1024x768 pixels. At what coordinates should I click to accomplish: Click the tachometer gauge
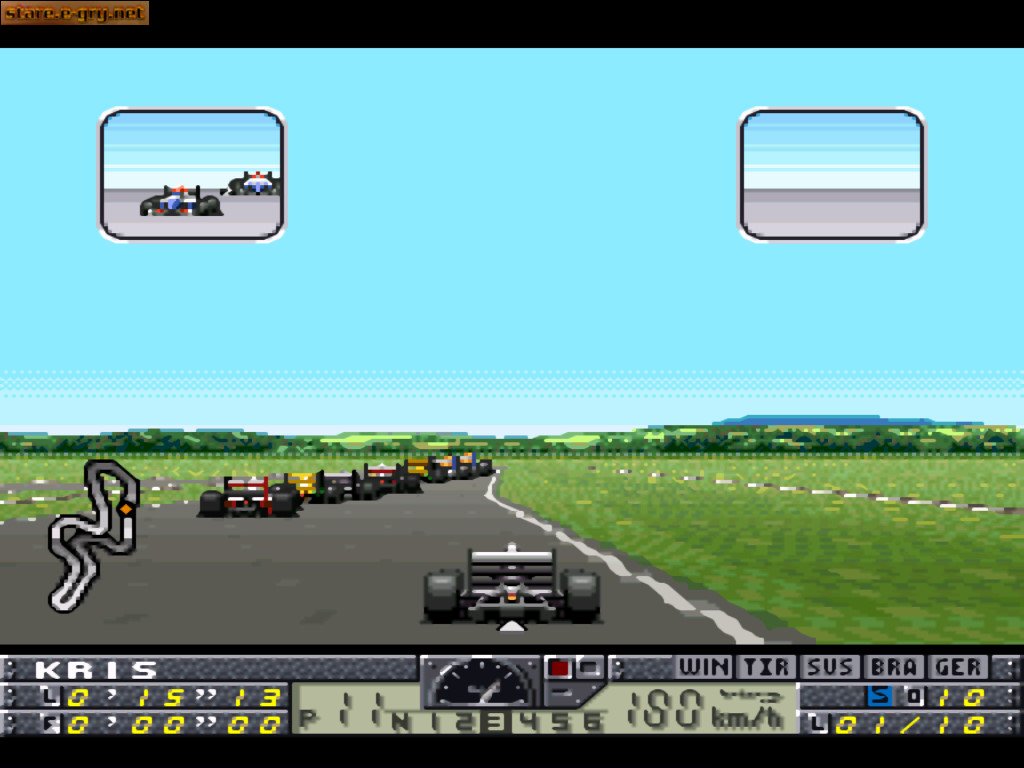[481, 682]
